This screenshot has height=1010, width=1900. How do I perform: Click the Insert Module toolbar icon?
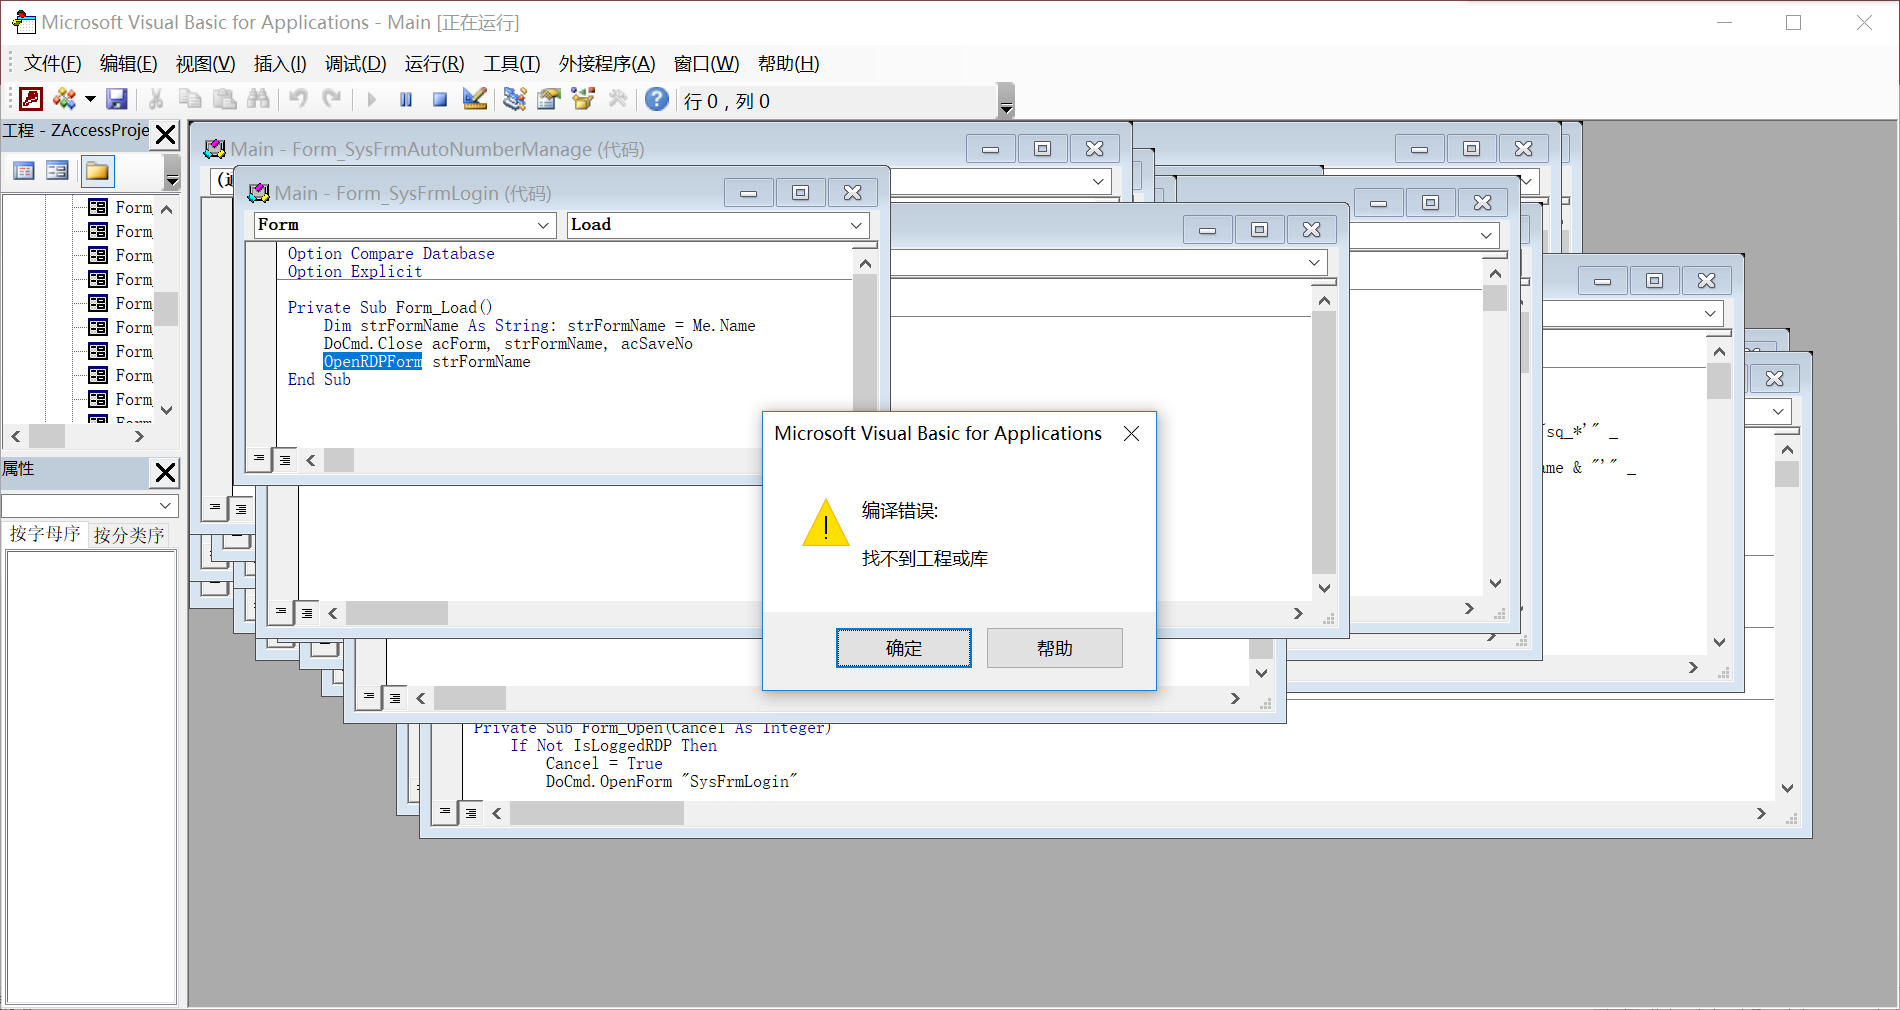[x=65, y=99]
